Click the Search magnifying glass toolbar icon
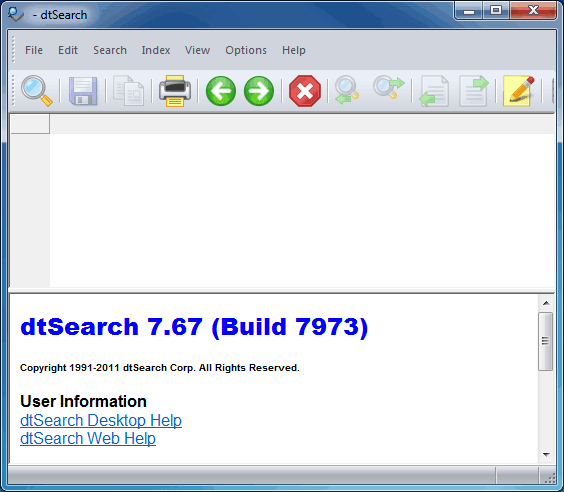Image resolution: width=564 pixels, height=492 pixels. (37, 91)
